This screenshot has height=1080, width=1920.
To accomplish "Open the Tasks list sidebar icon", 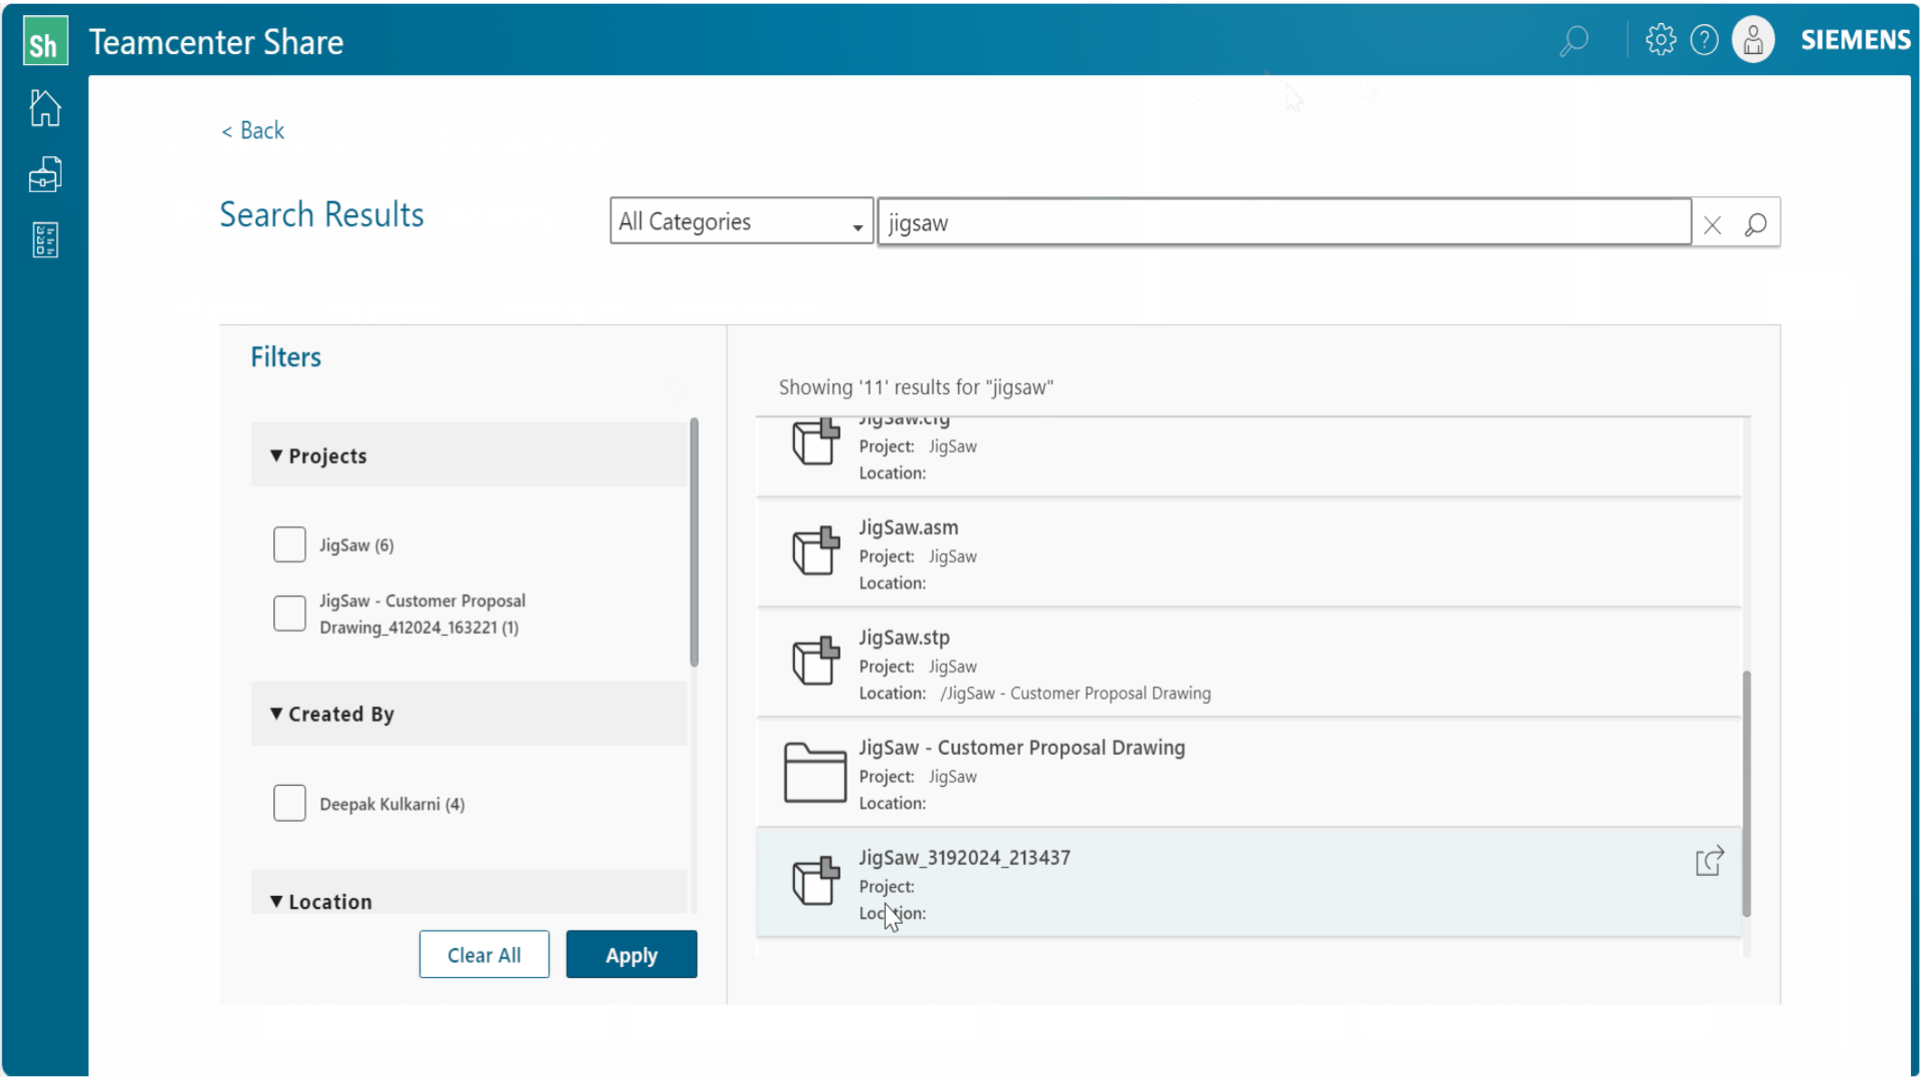I will [x=44, y=240].
